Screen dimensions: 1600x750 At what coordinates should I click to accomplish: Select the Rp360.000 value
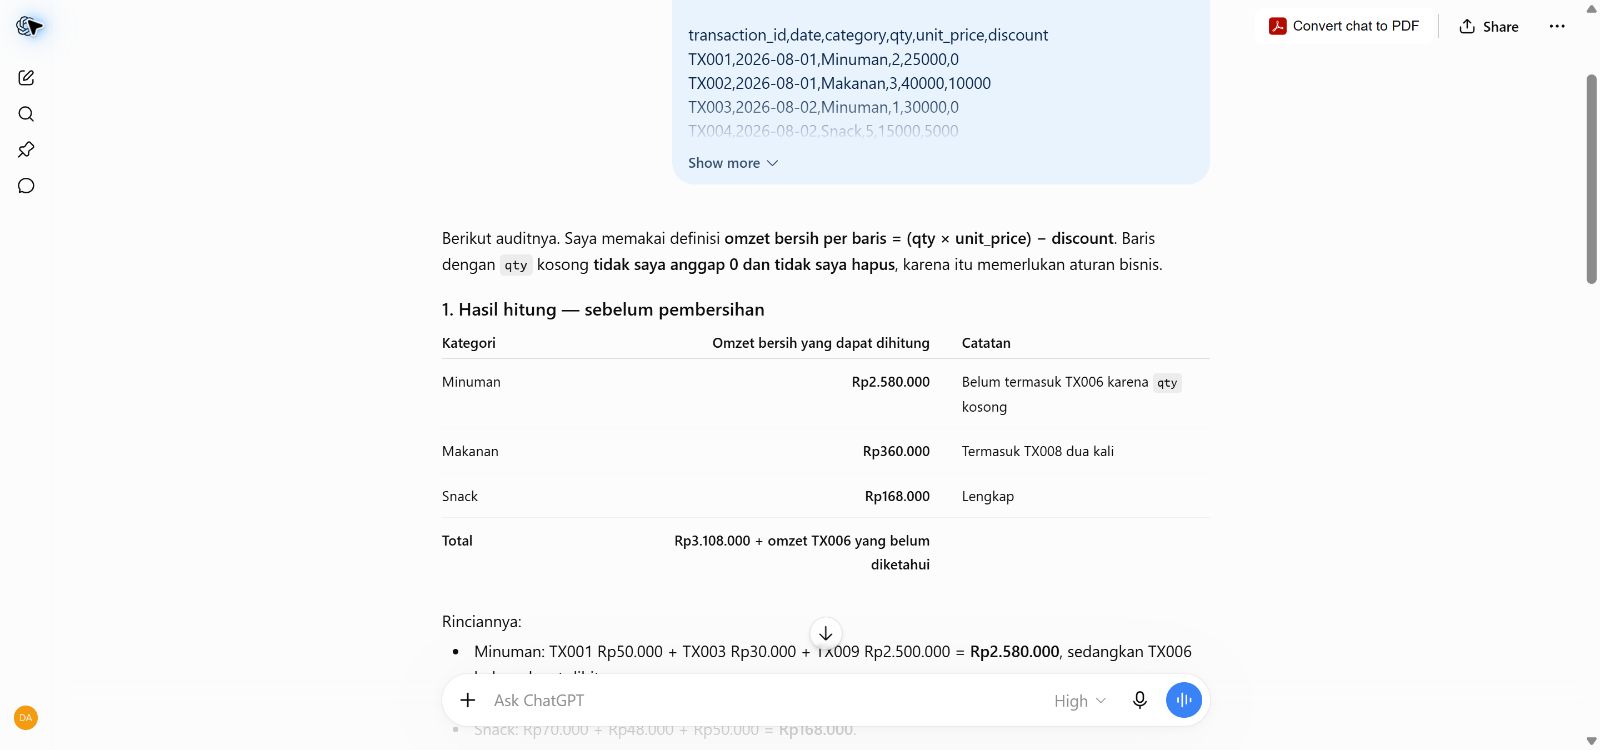[x=896, y=451]
